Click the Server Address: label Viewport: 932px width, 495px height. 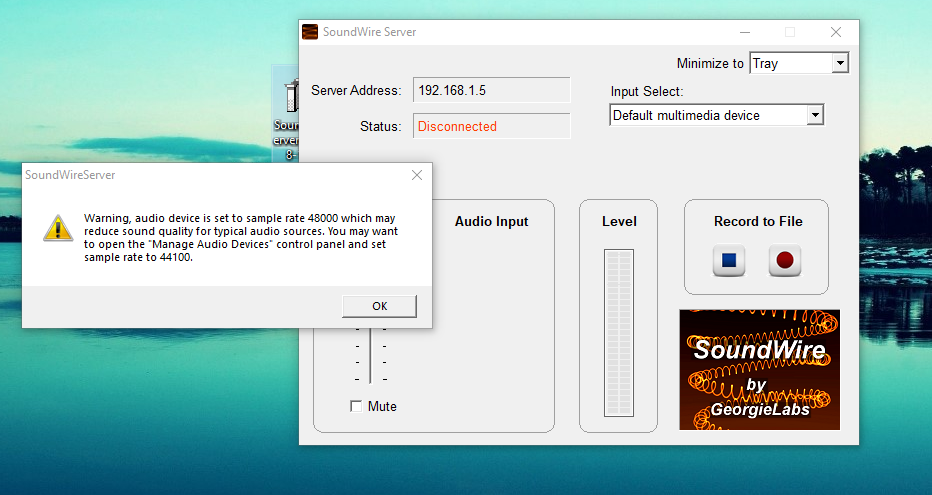point(356,90)
